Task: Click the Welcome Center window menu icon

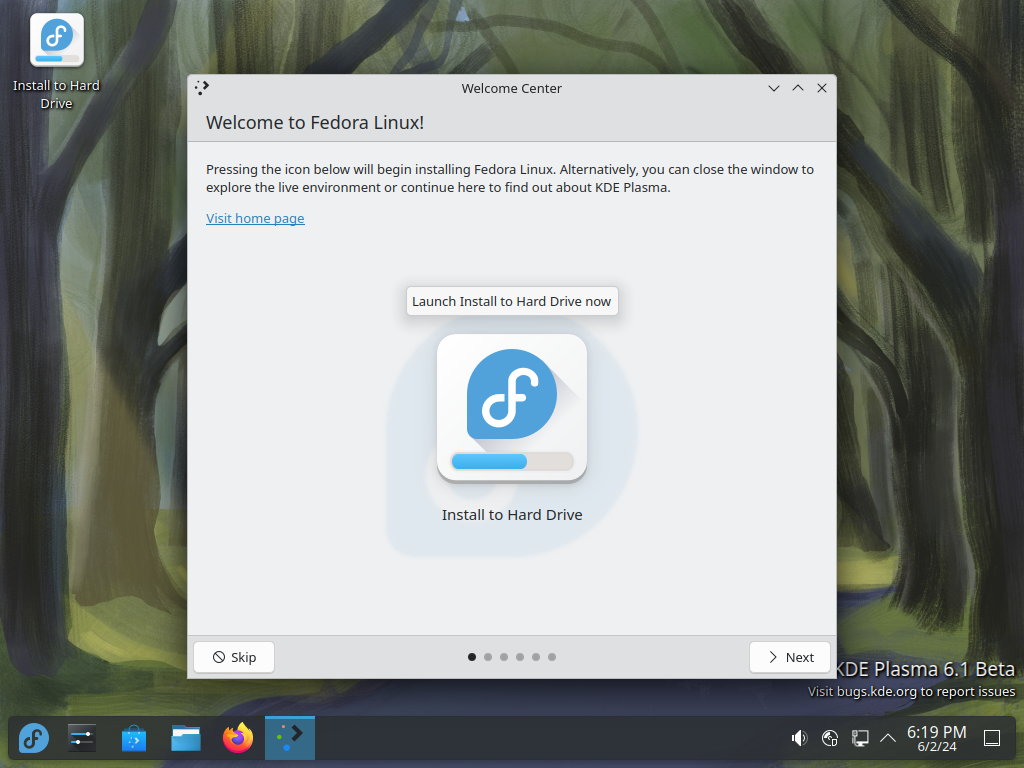Action: coord(202,88)
